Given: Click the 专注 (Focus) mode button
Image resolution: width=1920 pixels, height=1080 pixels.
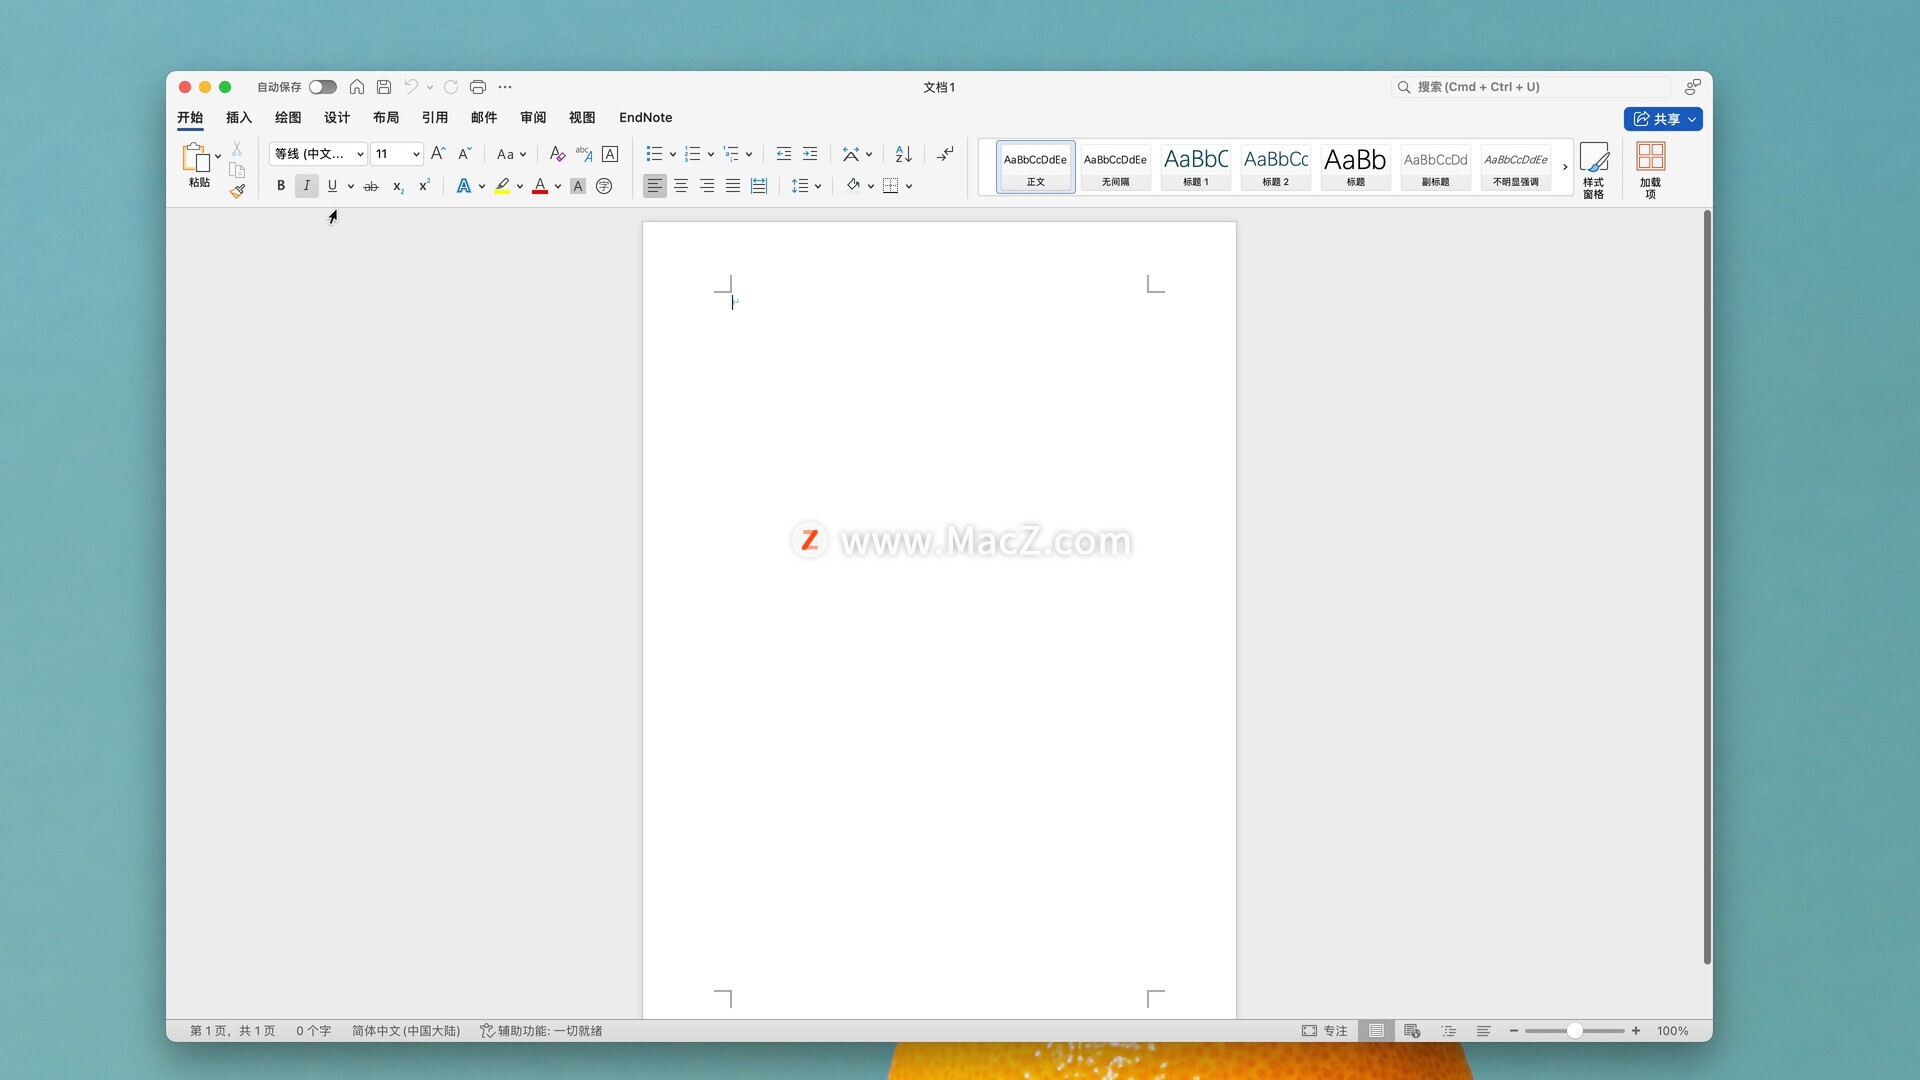Looking at the screenshot, I should (1324, 1031).
